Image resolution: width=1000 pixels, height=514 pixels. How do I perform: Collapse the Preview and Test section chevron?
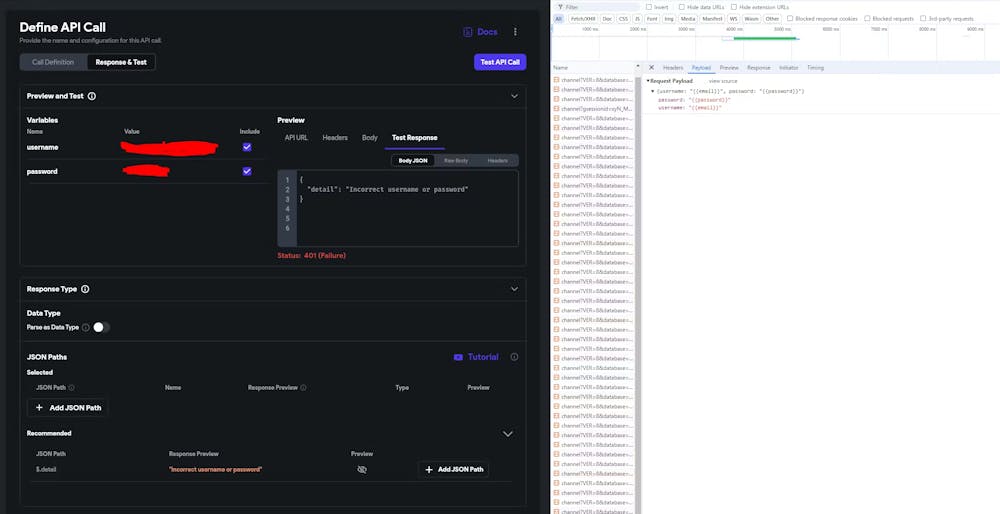pyautogui.click(x=514, y=96)
